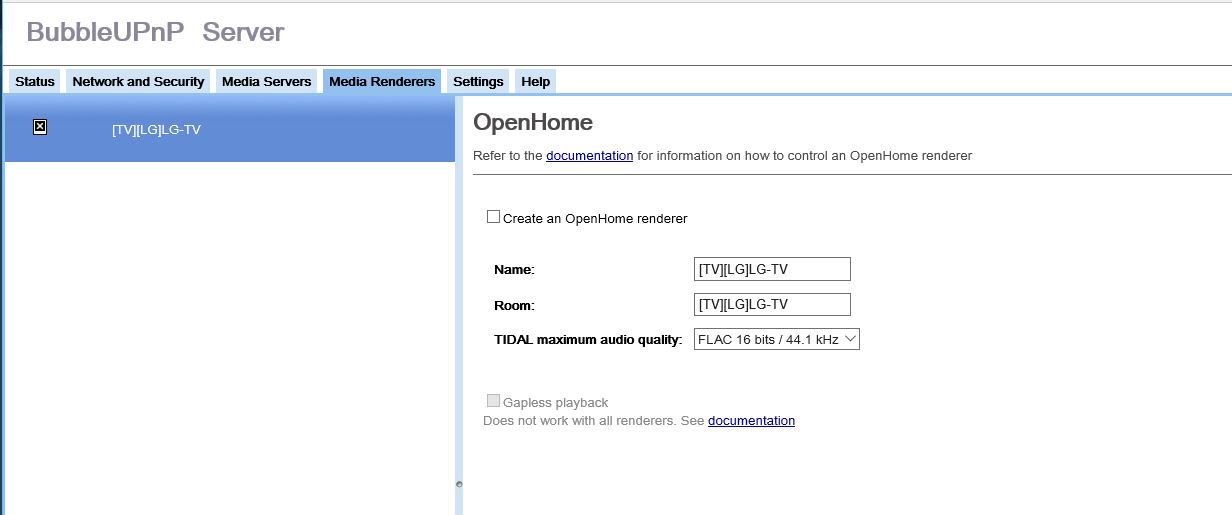Click the X icon beside [TV][LG]LG-TV renderer
Image resolution: width=1232 pixels, height=515 pixels.
tap(40, 127)
